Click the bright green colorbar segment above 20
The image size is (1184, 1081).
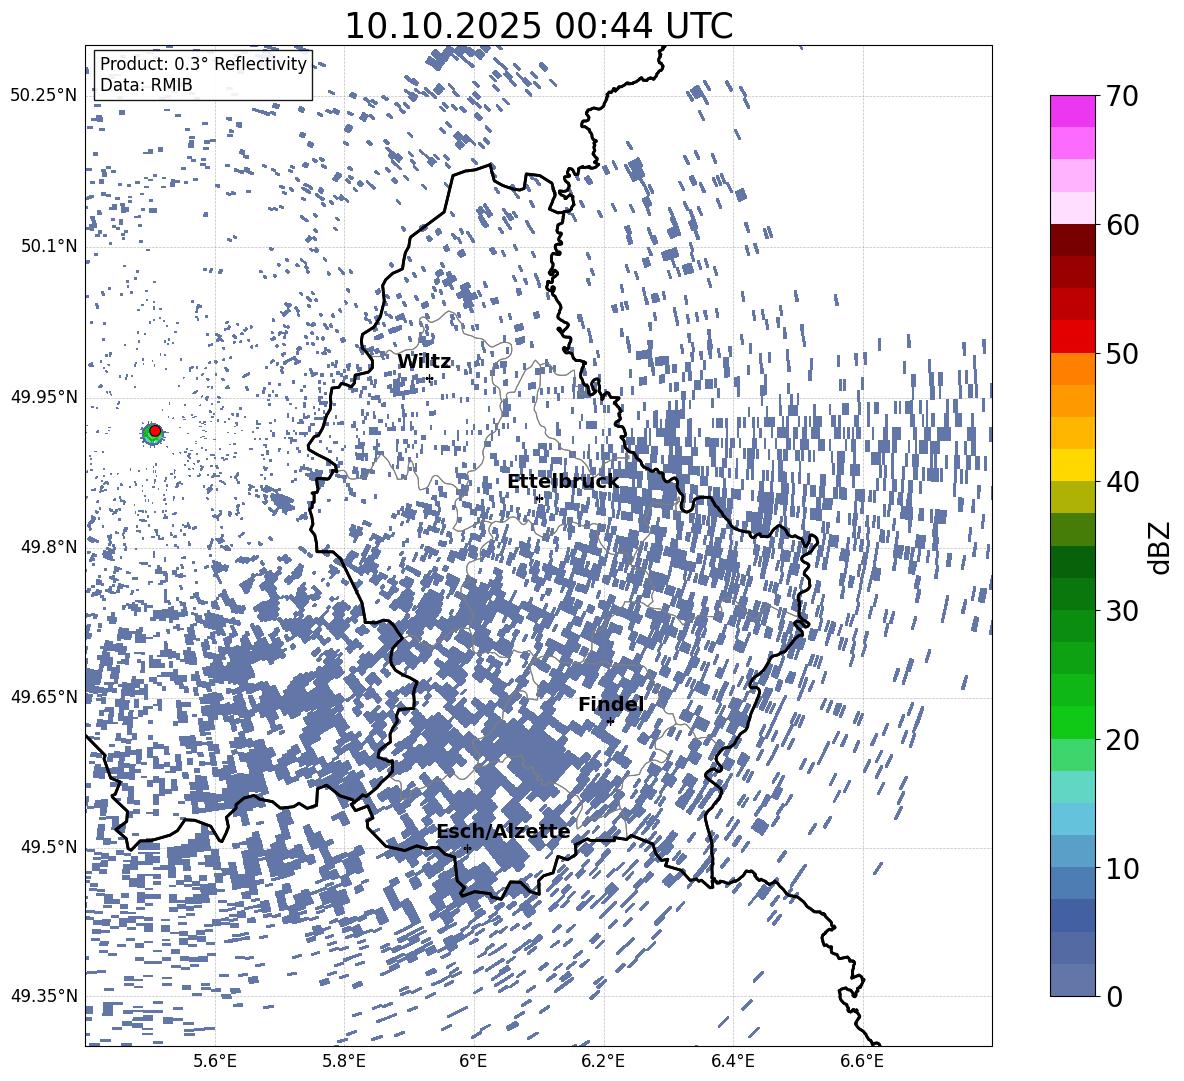(x=1072, y=722)
